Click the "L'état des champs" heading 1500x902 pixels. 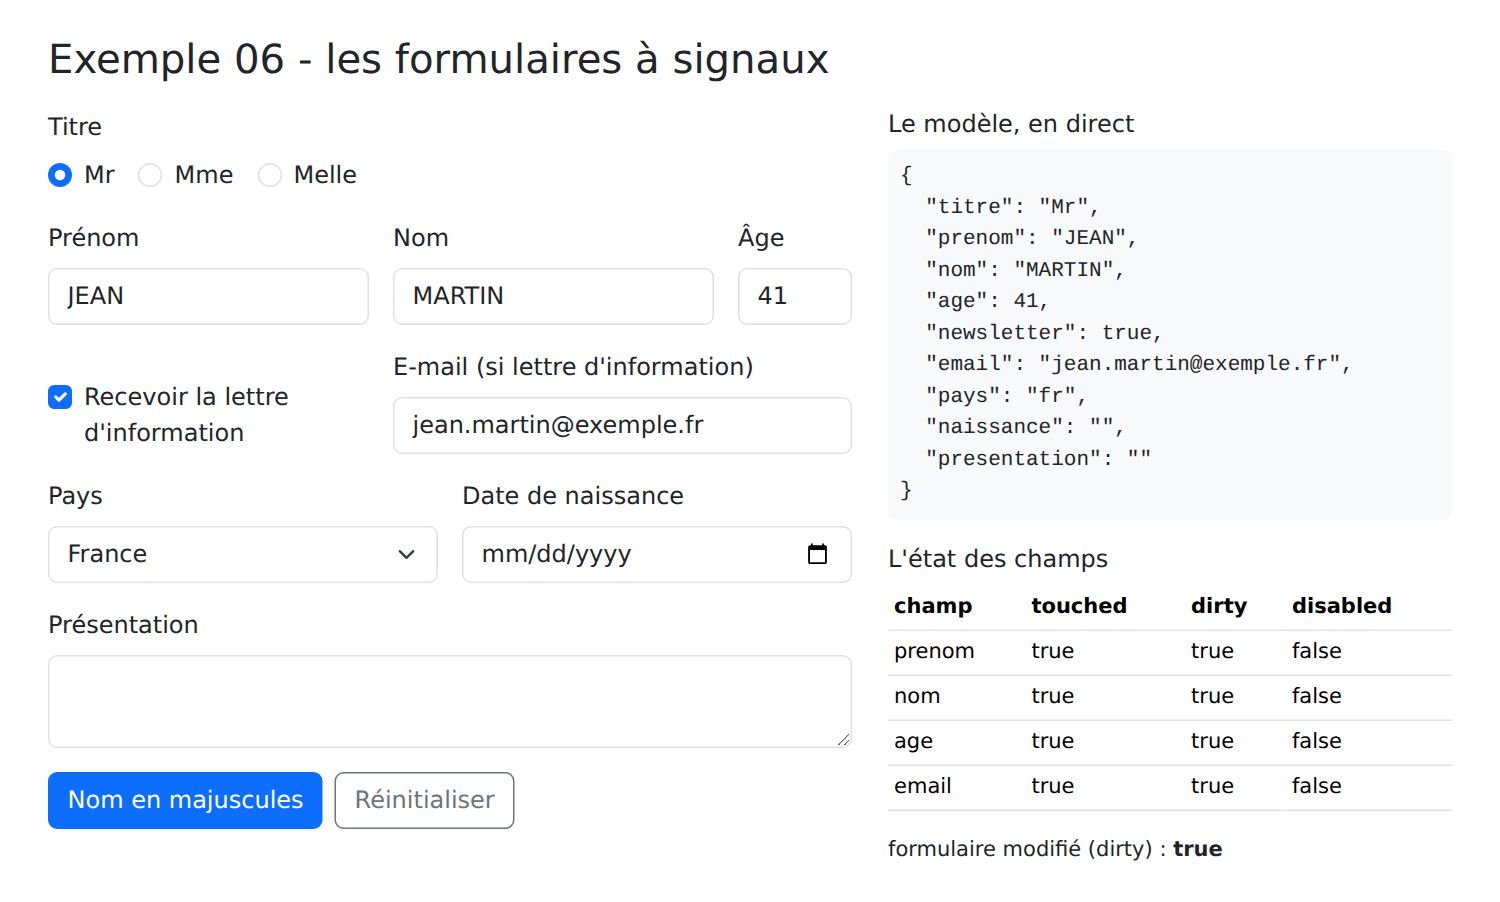coord(998,559)
